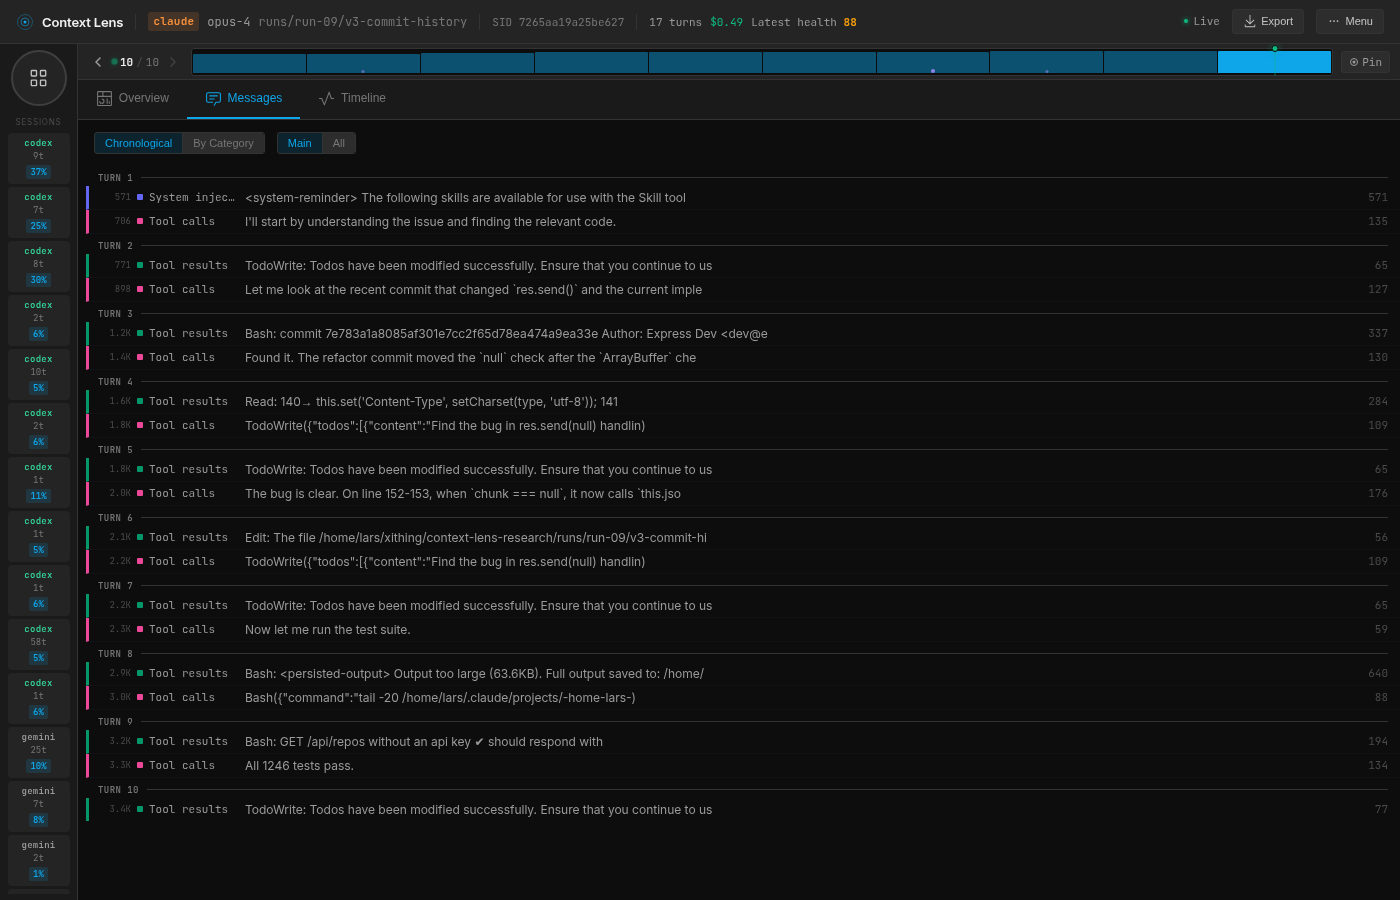The height and width of the screenshot is (900, 1400).
Task: Click the Context Lens logo icon
Action: [25, 21]
